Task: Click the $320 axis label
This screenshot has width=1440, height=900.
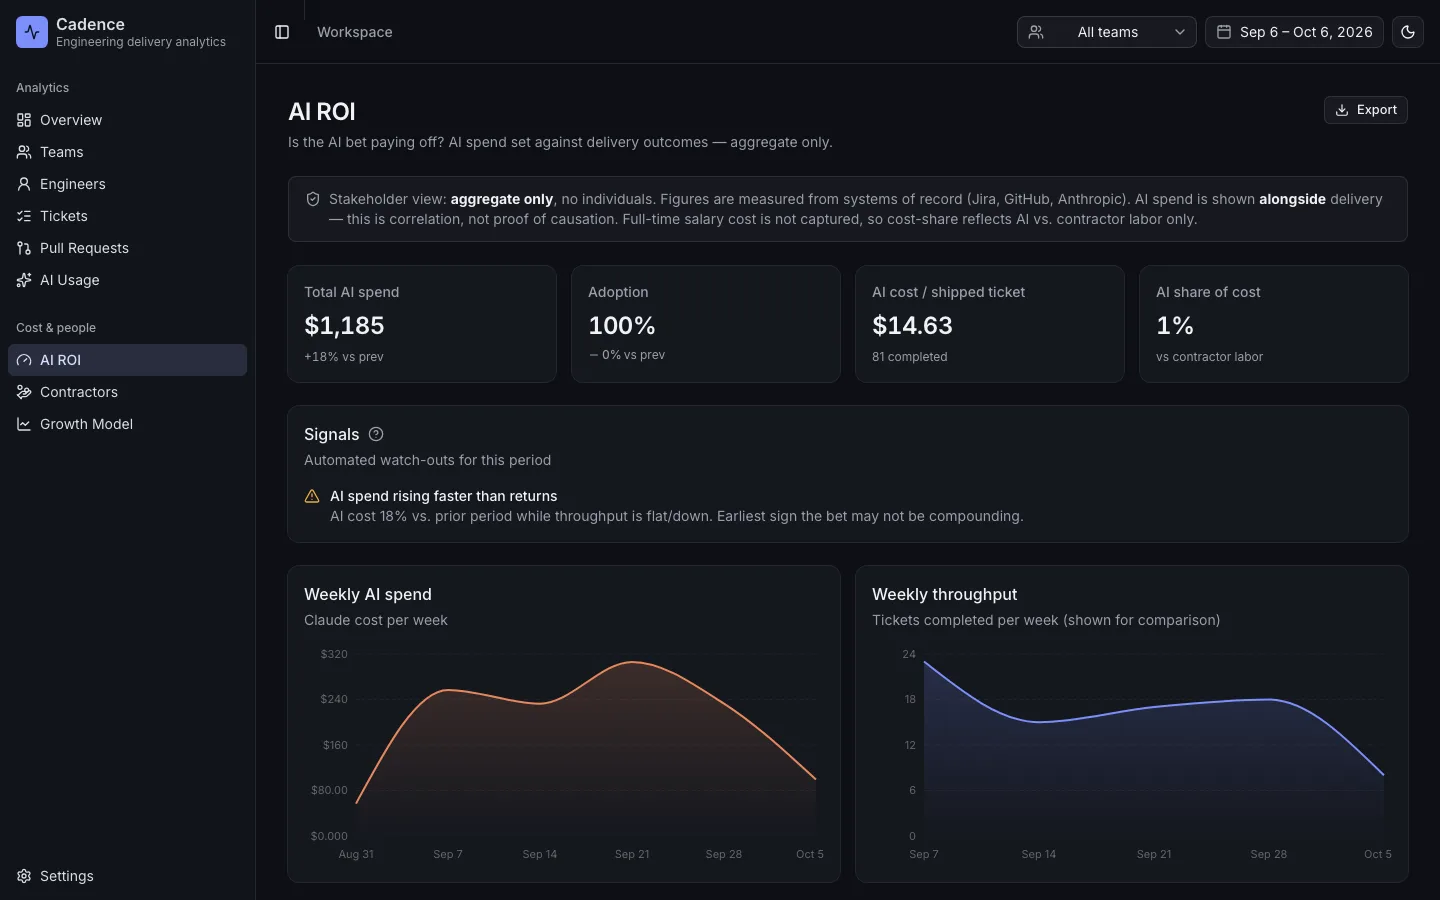Action: point(334,654)
